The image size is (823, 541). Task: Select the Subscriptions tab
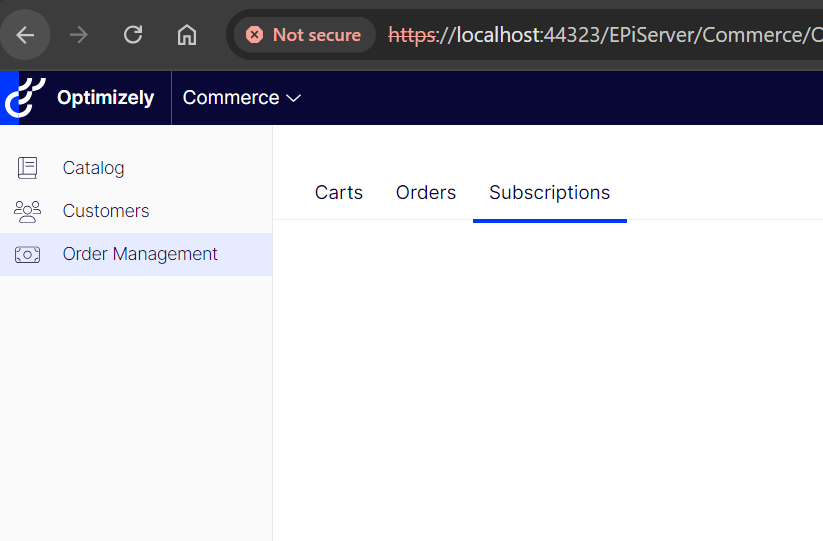549,193
